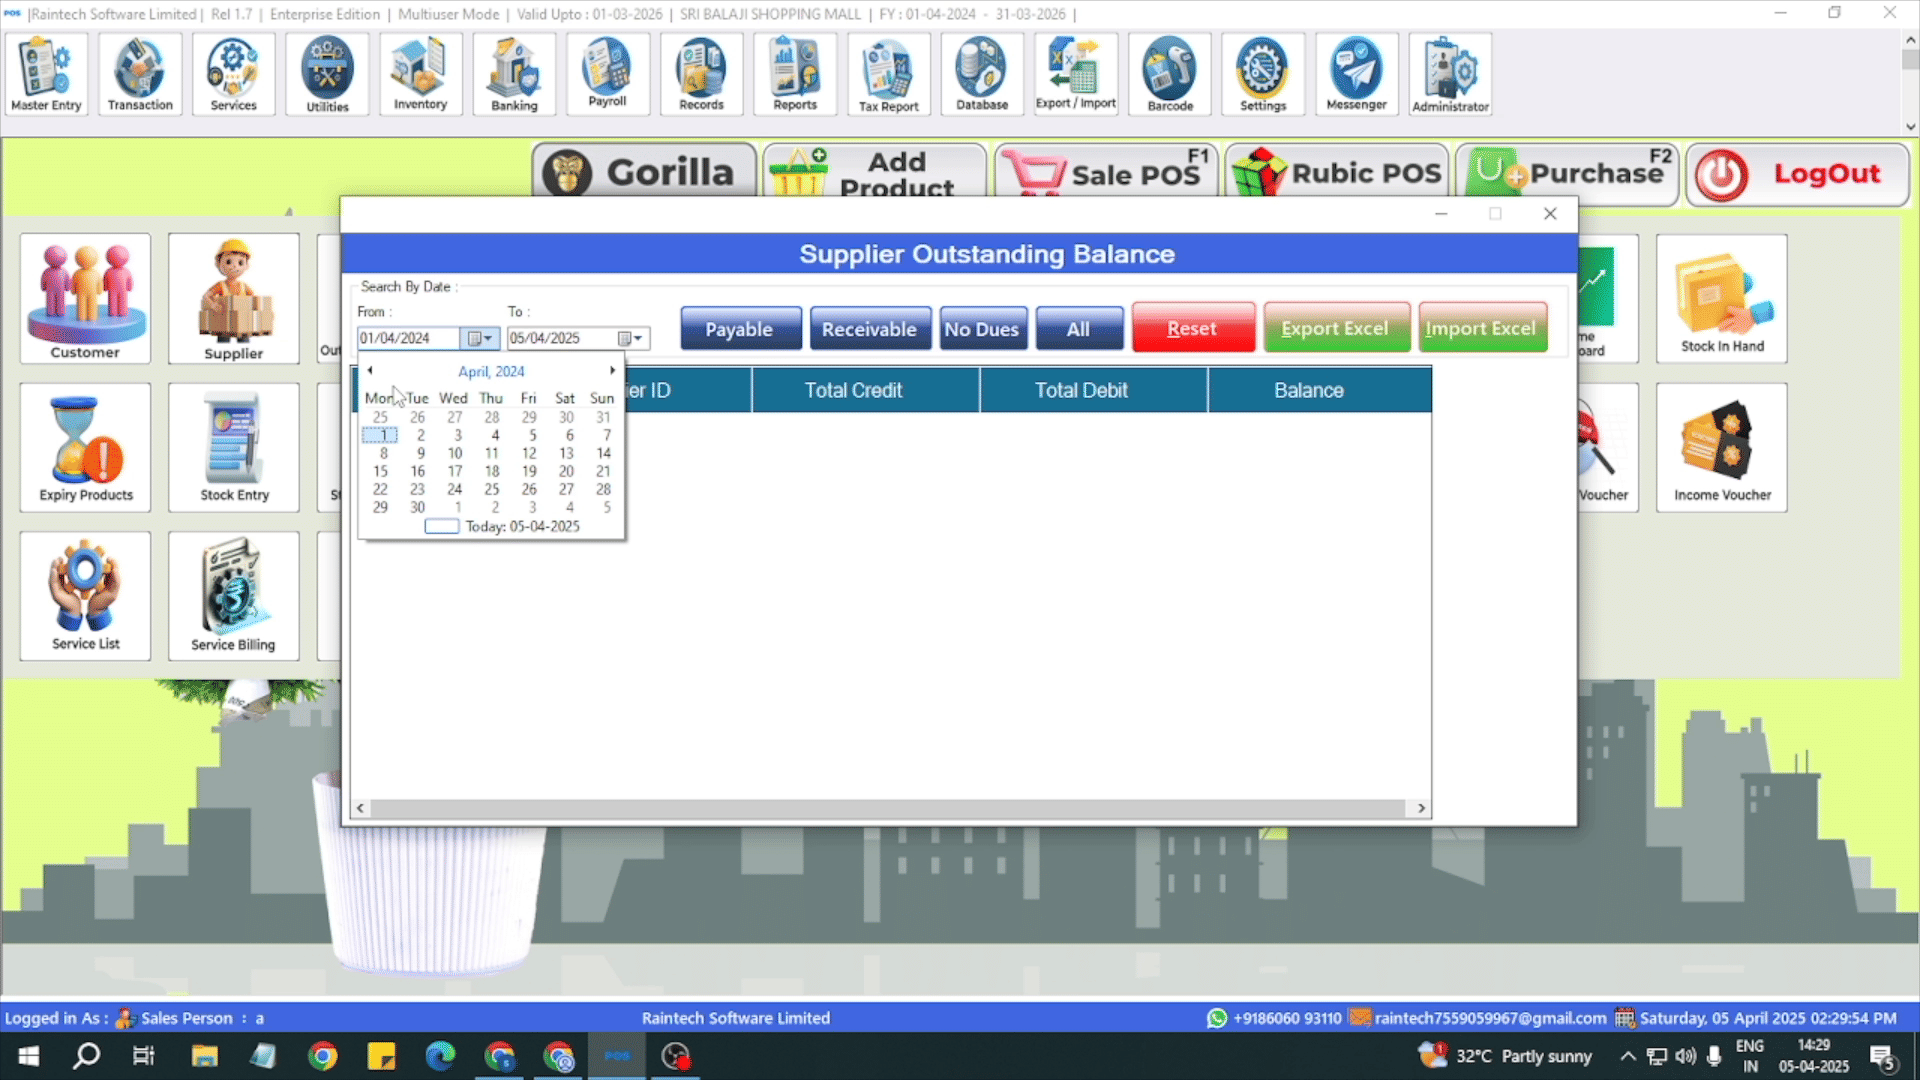Go to next month in calendar

point(612,371)
